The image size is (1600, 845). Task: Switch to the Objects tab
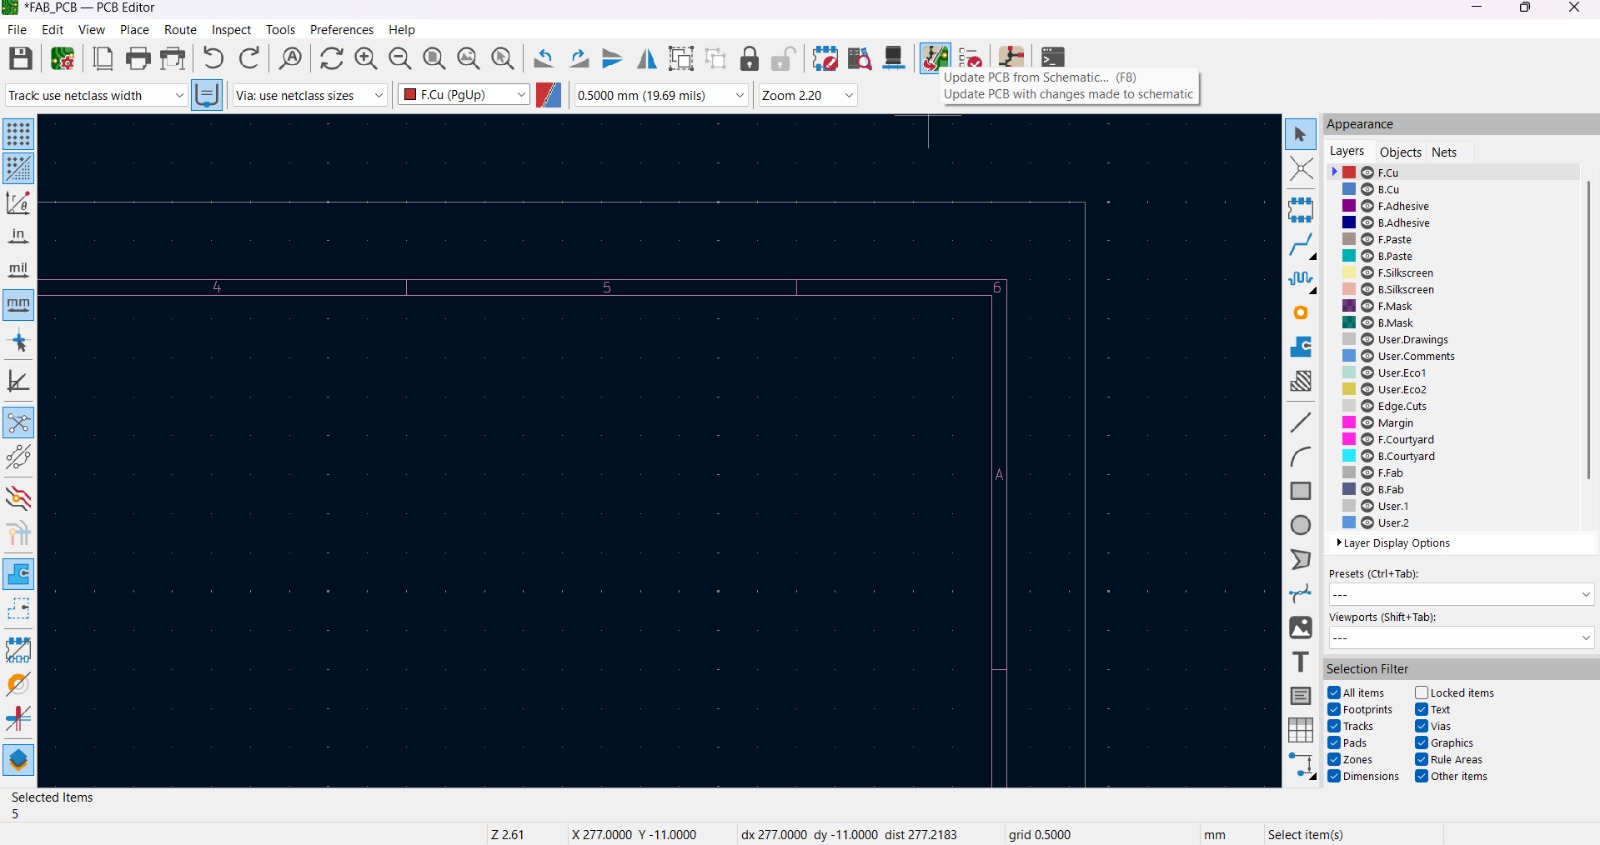tap(1400, 152)
